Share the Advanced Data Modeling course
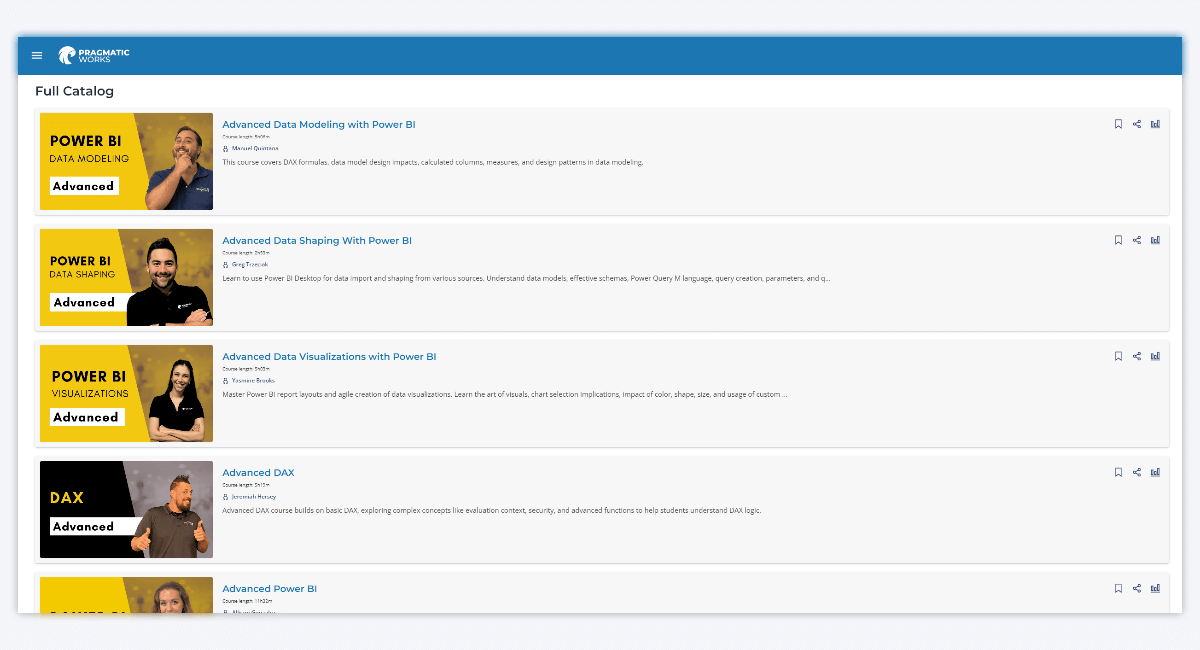This screenshot has width=1200, height=650. (1137, 124)
